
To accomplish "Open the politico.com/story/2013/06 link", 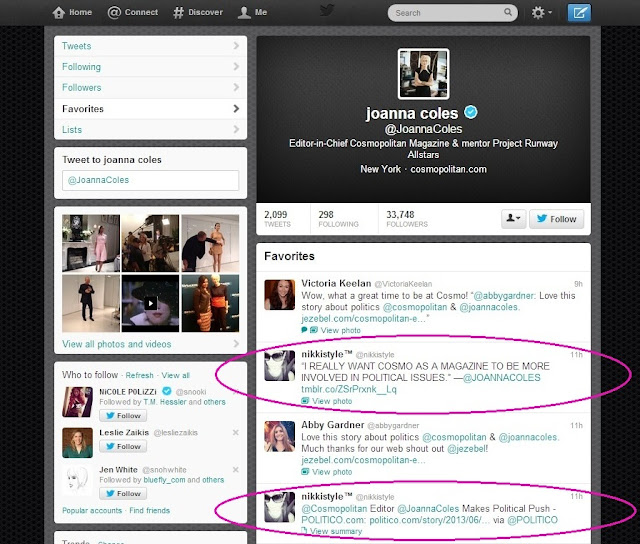I will click(430, 520).
